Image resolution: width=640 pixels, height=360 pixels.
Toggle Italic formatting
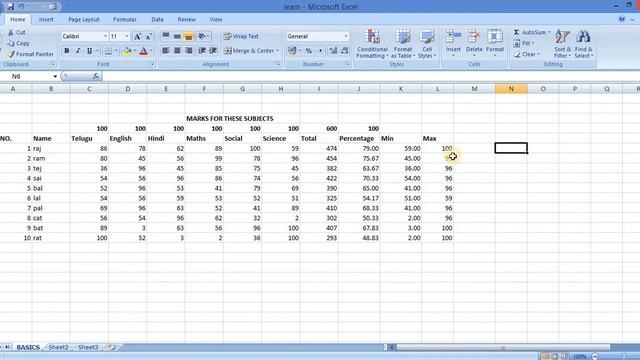tap(78, 51)
